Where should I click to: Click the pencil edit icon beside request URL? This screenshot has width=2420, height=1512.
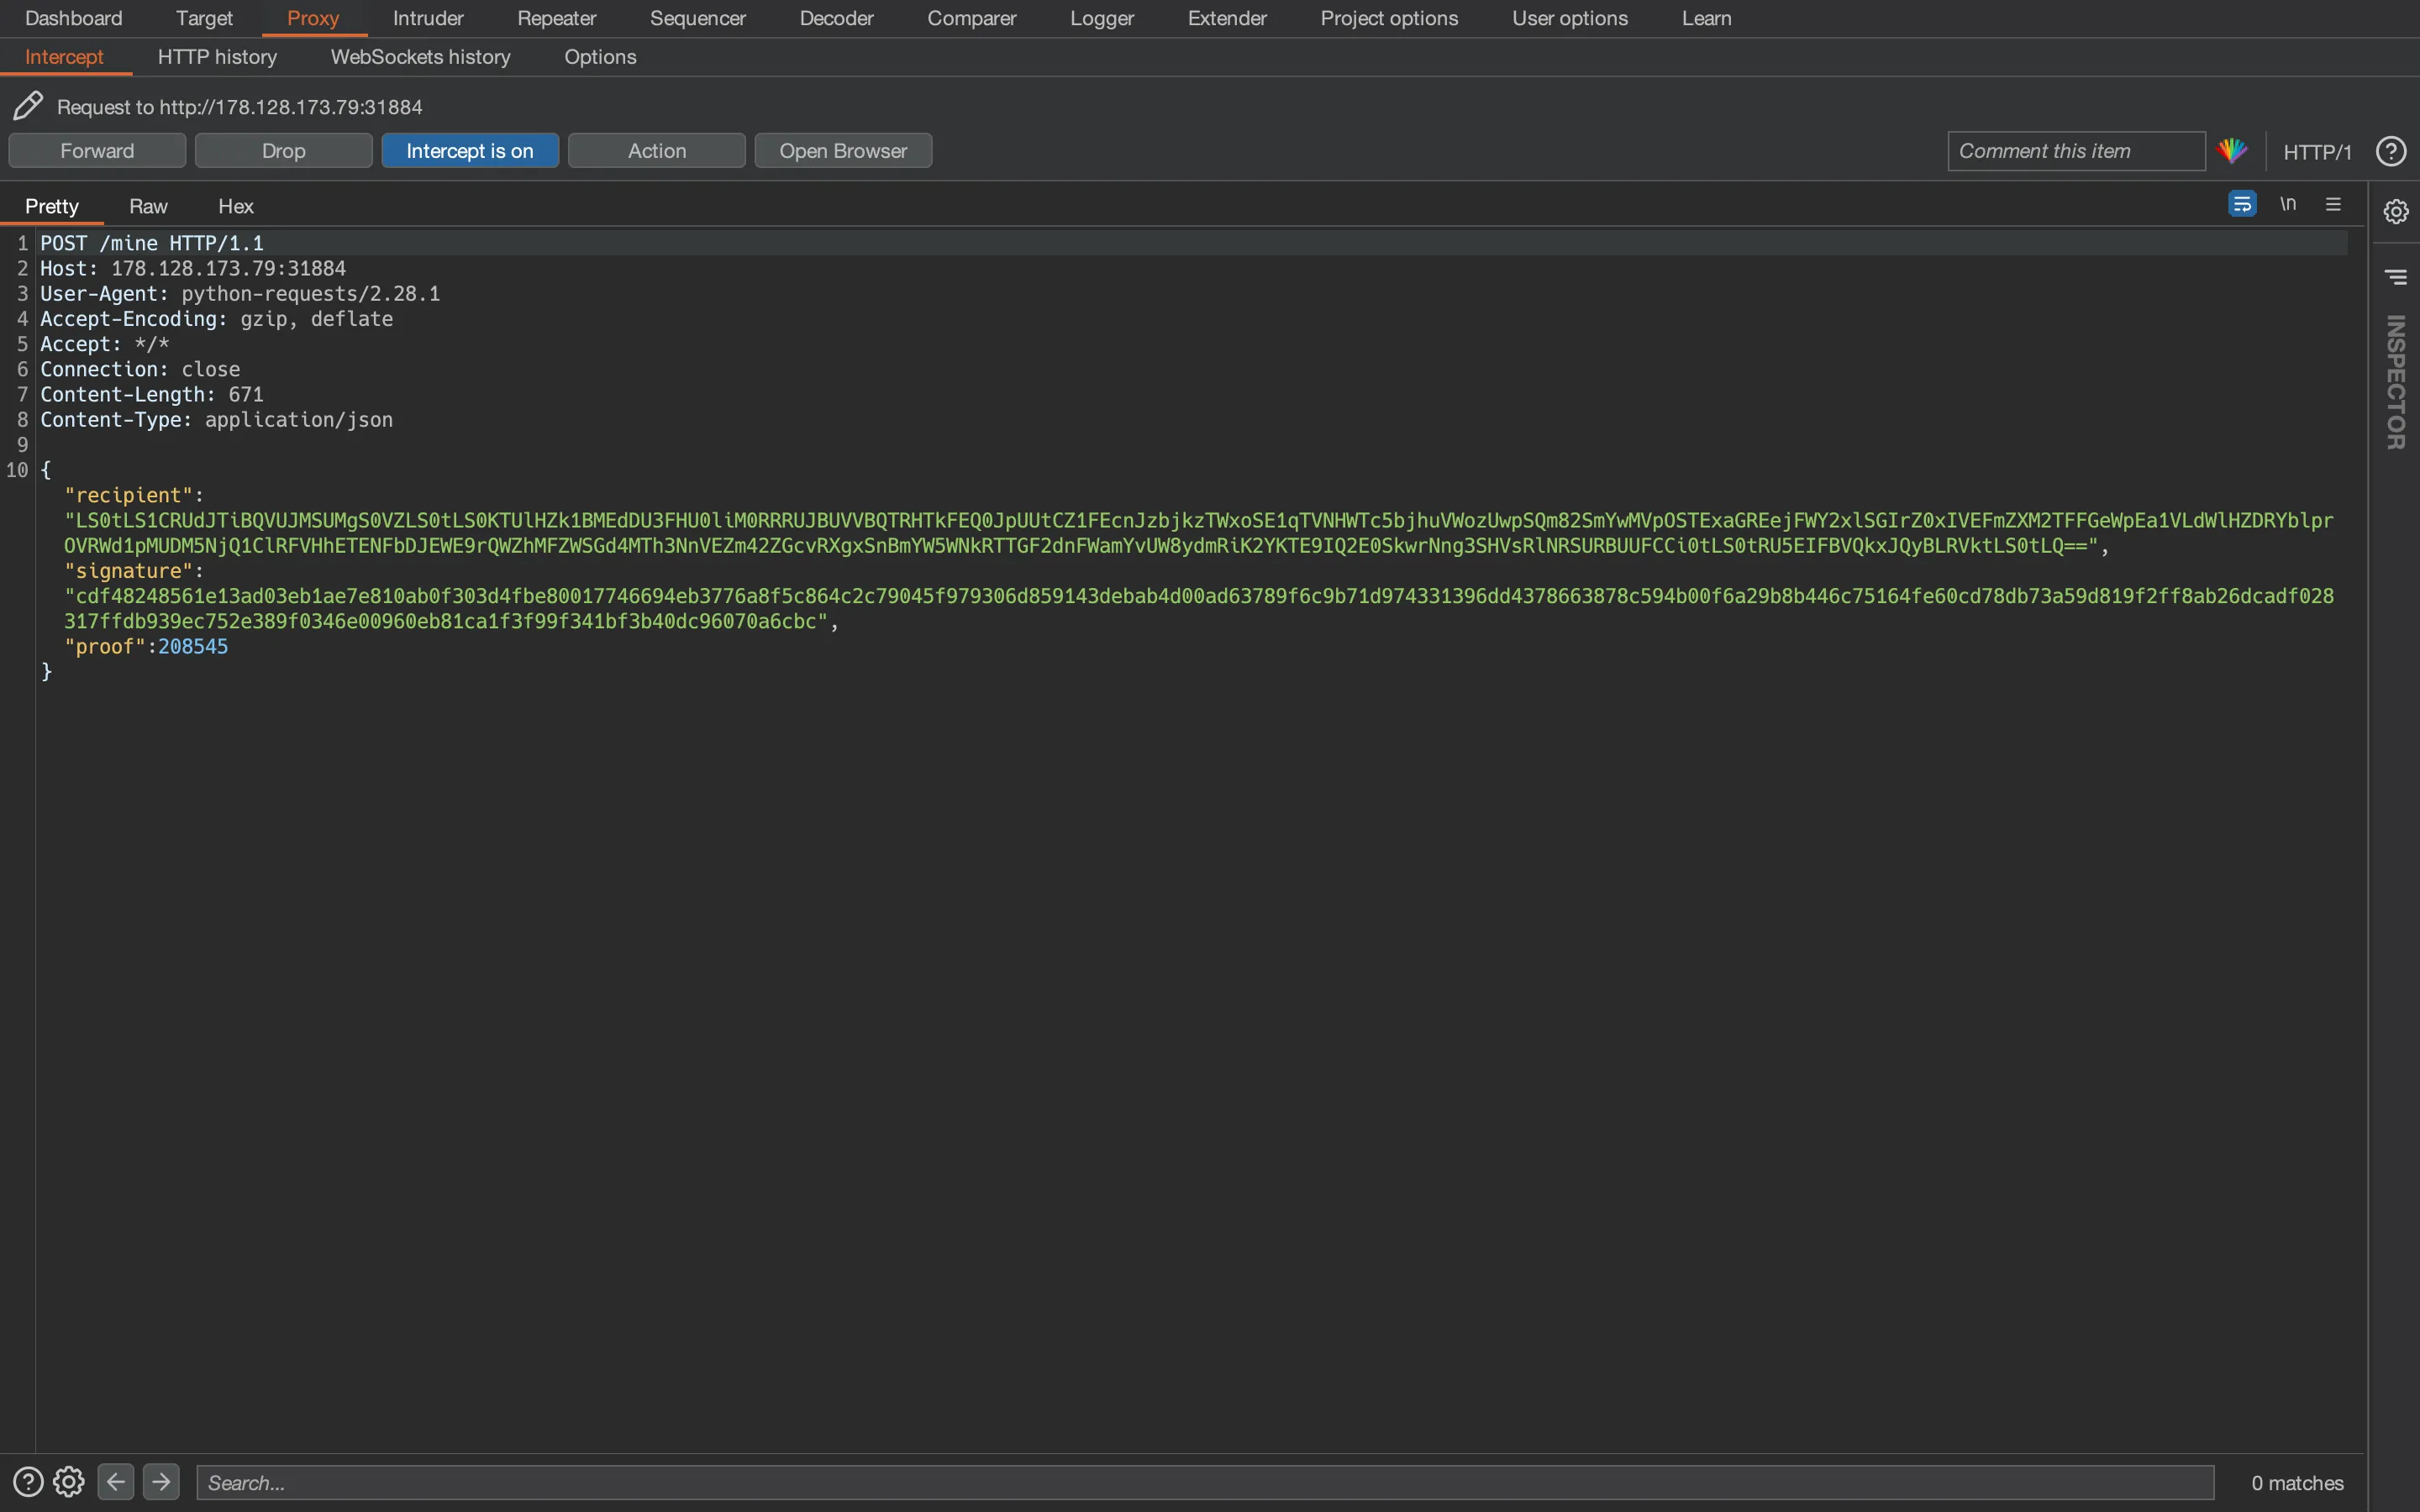click(28, 106)
